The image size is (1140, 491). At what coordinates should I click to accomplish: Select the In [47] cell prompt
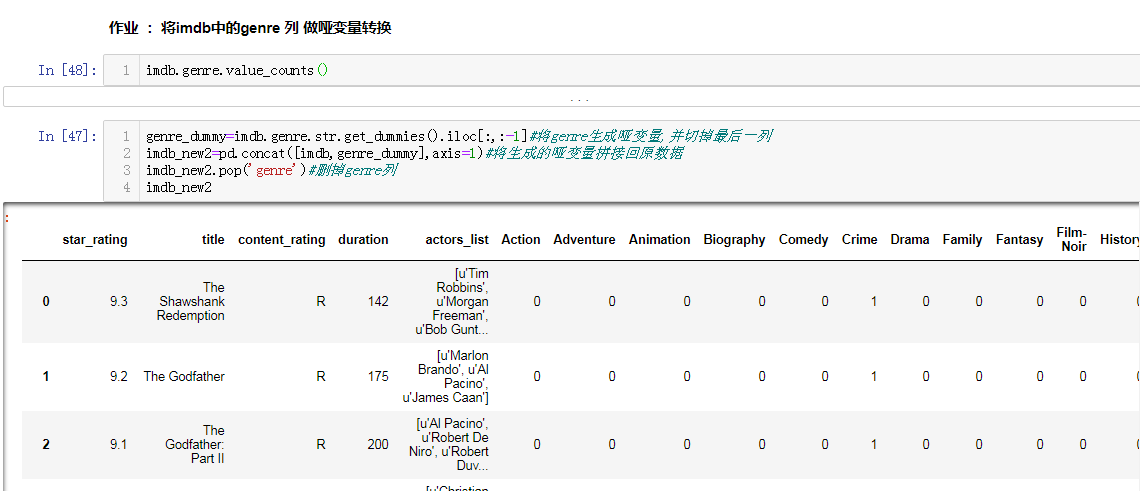[x=67, y=136]
